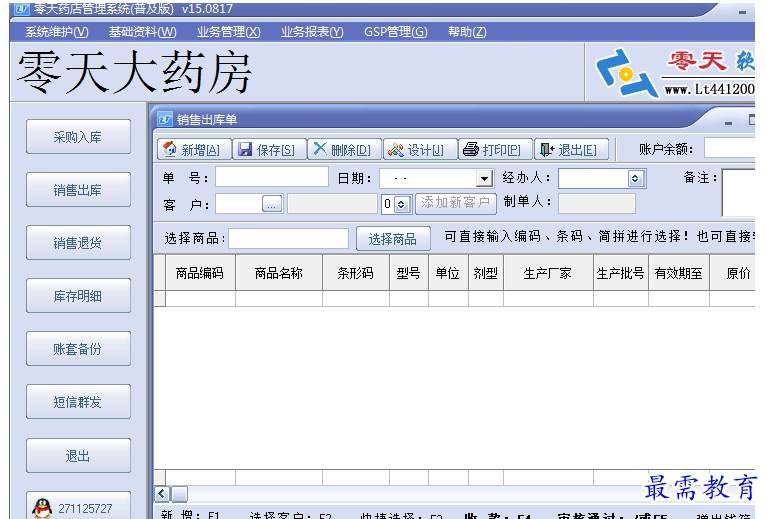The height and width of the screenshot is (519, 766).
Task: Click the 商品名称 column header
Action: pos(279,273)
